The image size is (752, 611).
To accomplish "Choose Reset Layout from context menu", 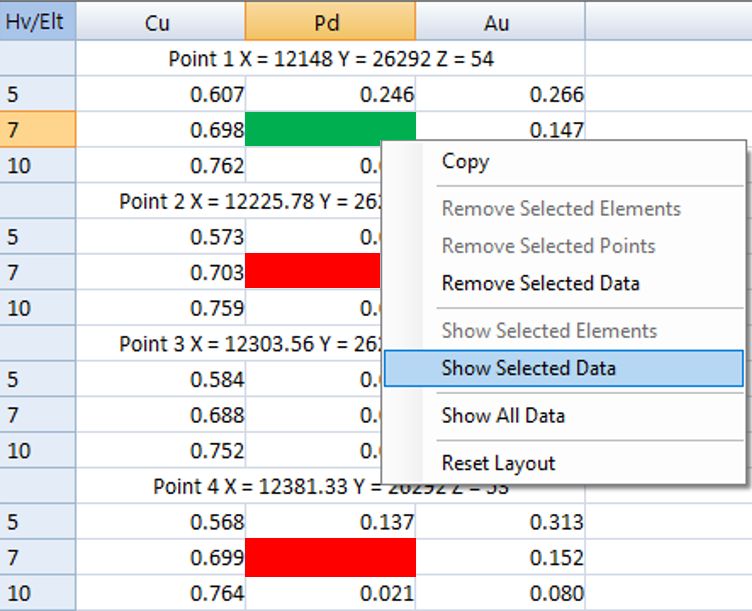I will point(498,463).
